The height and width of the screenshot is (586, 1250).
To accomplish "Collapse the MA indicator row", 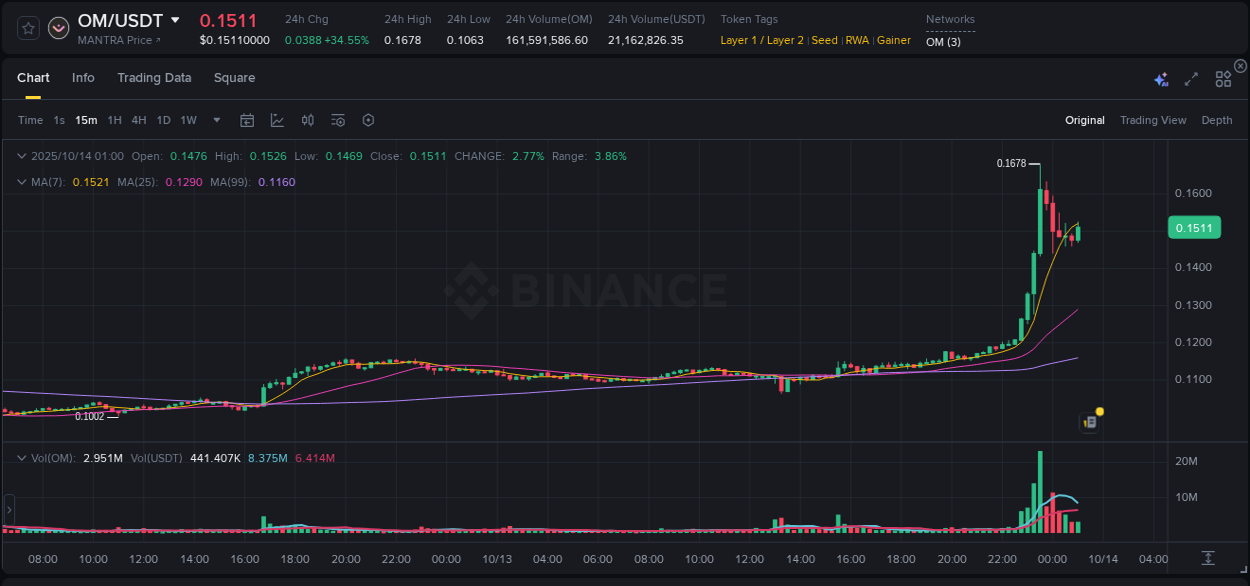I will [x=22, y=182].
